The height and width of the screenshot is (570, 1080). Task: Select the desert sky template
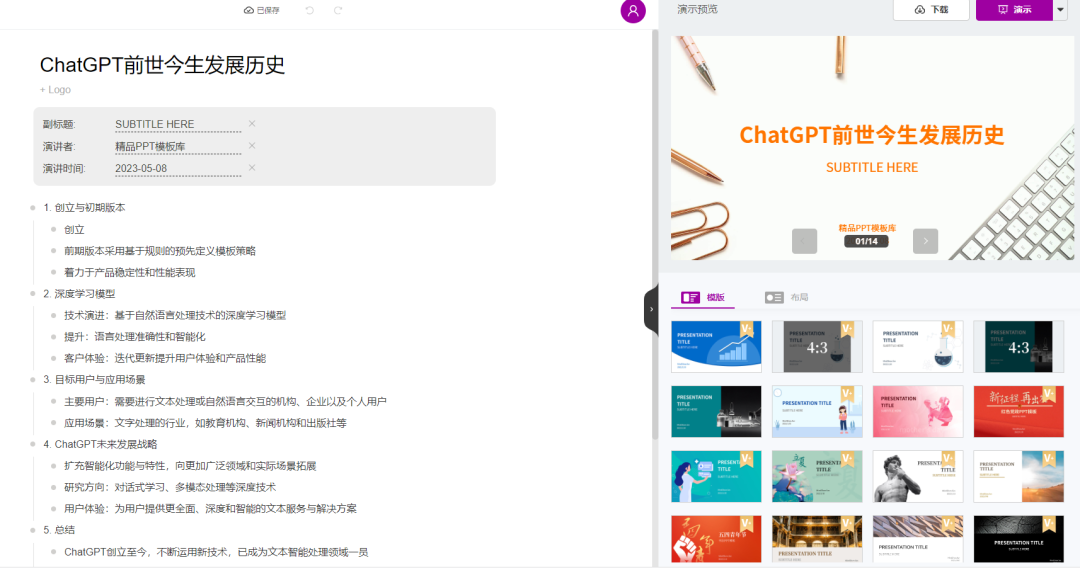click(x=1019, y=476)
